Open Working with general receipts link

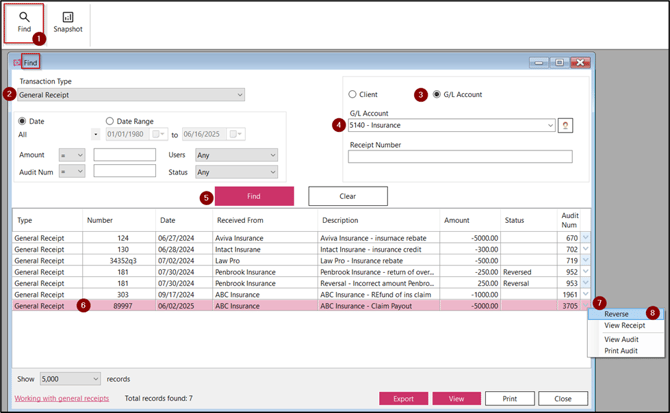(61, 398)
